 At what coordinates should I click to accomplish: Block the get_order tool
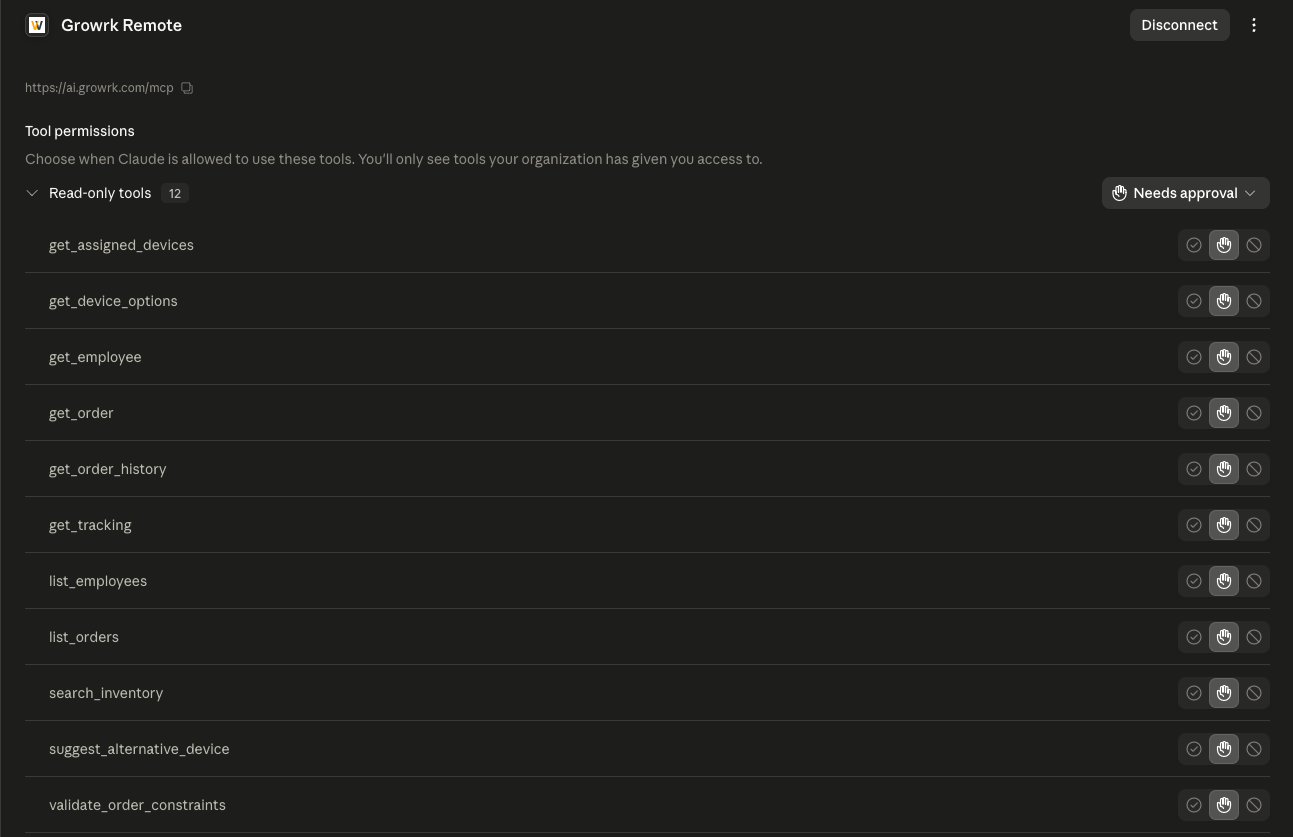[x=1254, y=413]
